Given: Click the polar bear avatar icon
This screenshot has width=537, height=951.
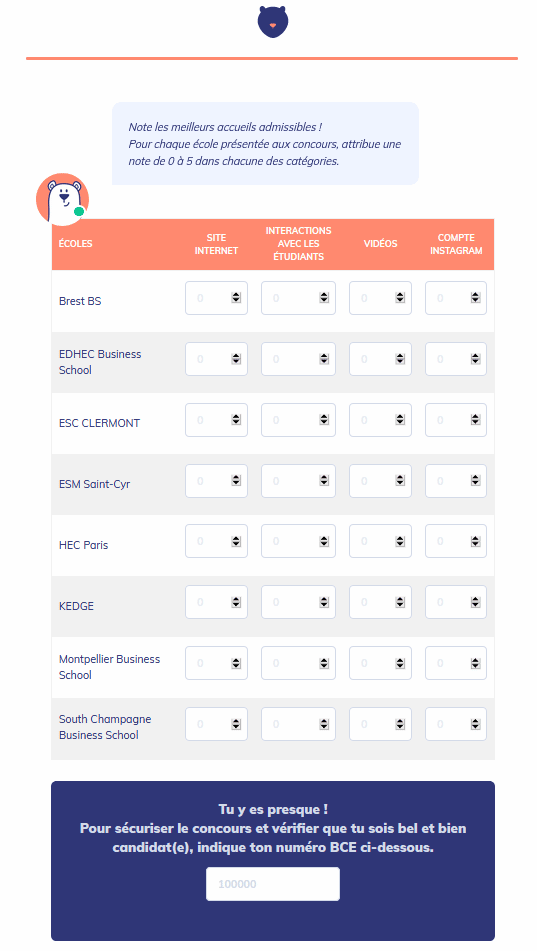Looking at the screenshot, I should tap(62, 200).
